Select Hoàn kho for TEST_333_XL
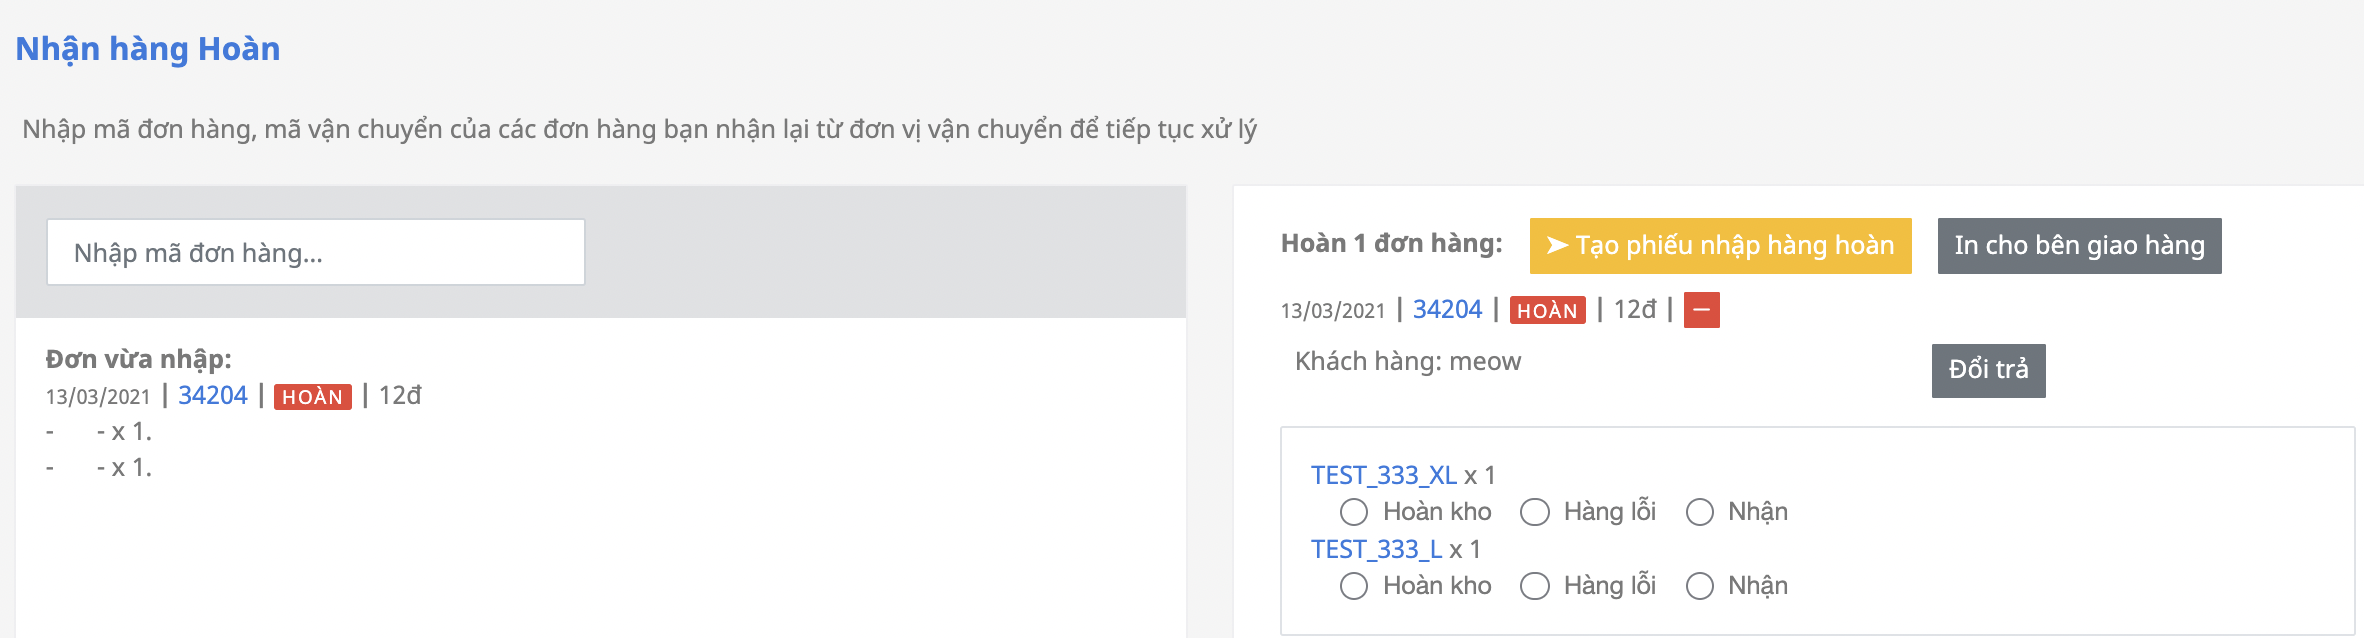 [x=1354, y=512]
